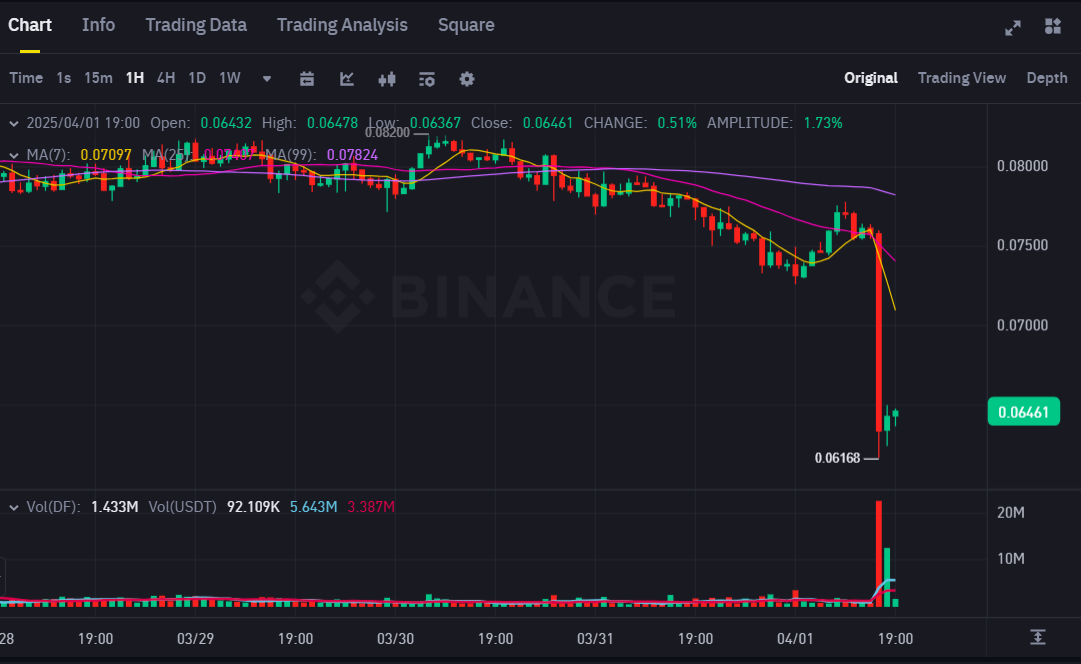Viewport: 1081px width, 664px height.
Task: Click the green 0.06461 price label
Action: 1022,412
